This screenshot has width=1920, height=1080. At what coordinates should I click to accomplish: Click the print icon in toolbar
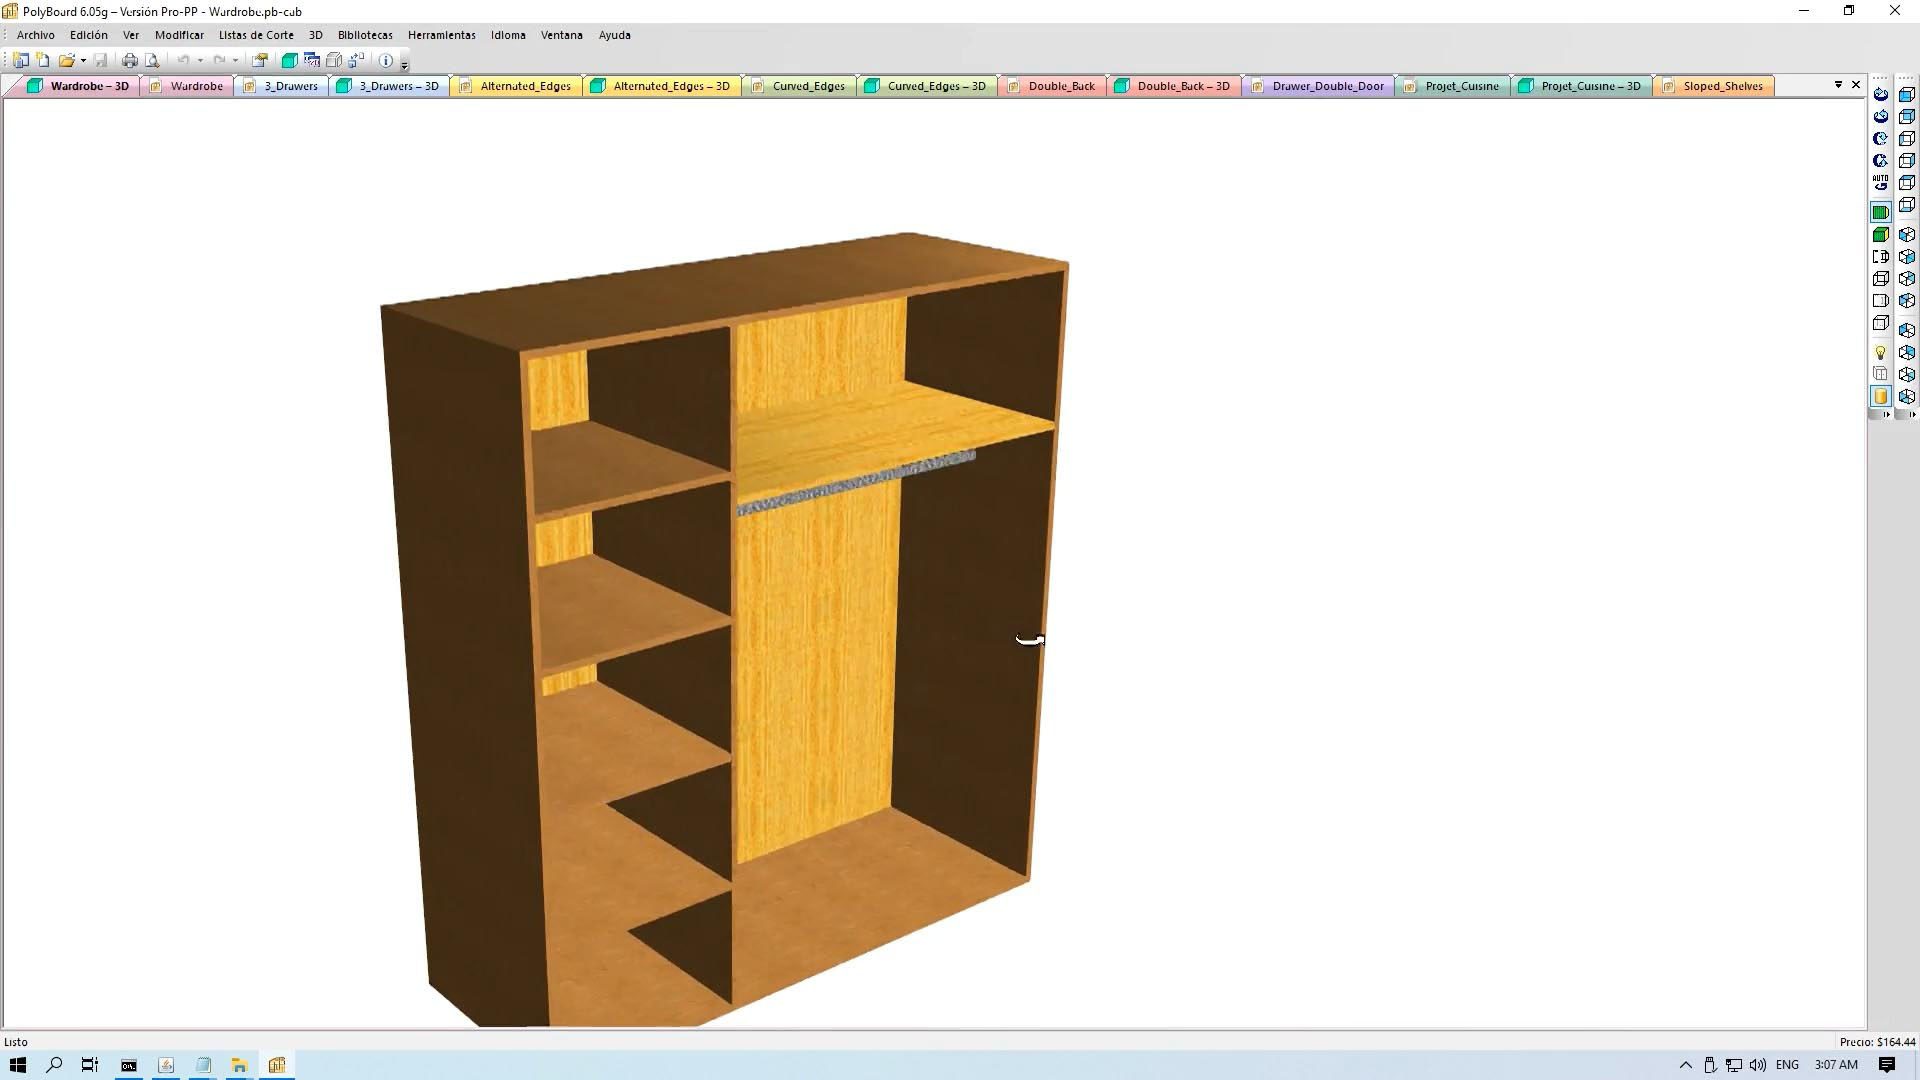coord(129,61)
